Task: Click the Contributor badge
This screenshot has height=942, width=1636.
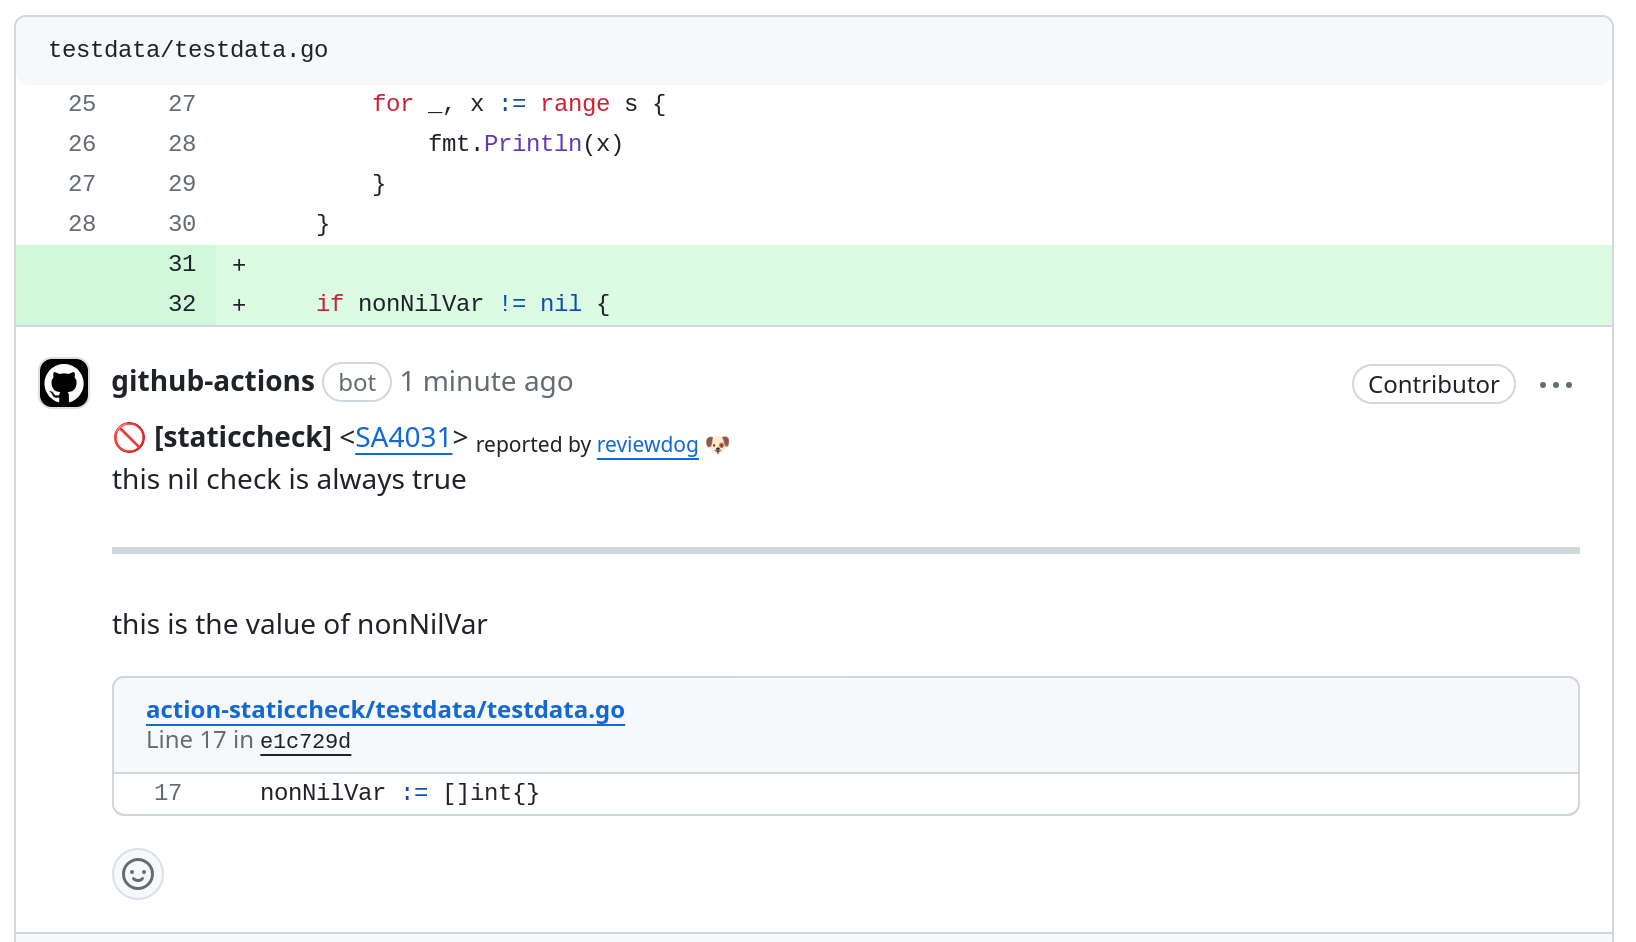Action: pyautogui.click(x=1433, y=385)
